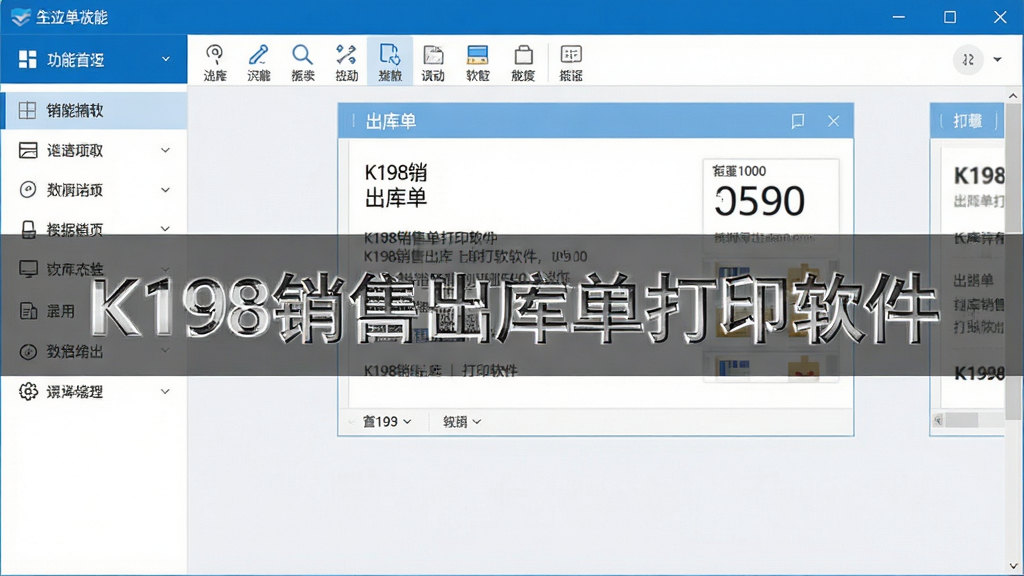Click the first toolbar icon 选库
Image resolution: width=1024 pixels, height=576 pixels.
coord(215,62)
